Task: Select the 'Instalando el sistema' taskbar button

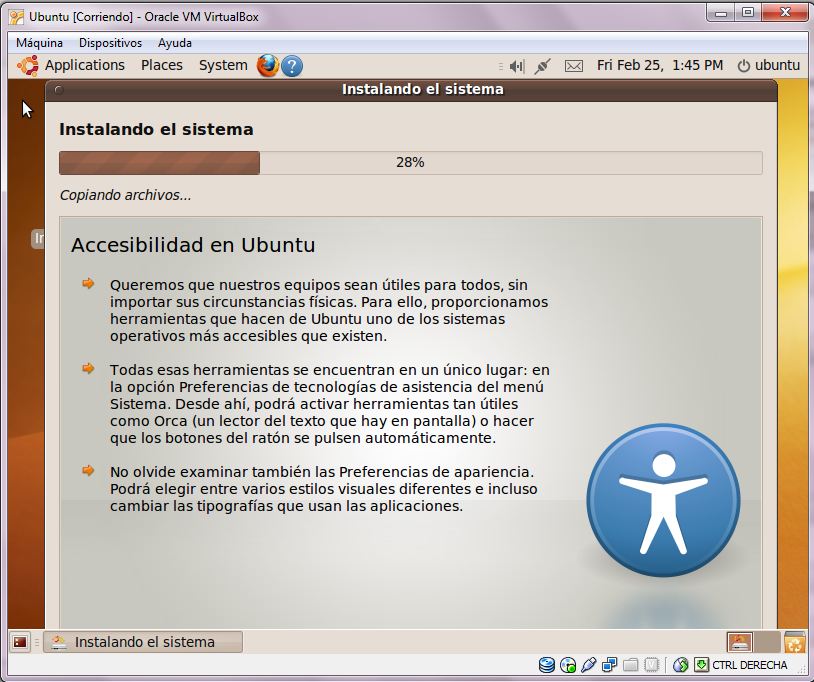Action: click(143, 642)
